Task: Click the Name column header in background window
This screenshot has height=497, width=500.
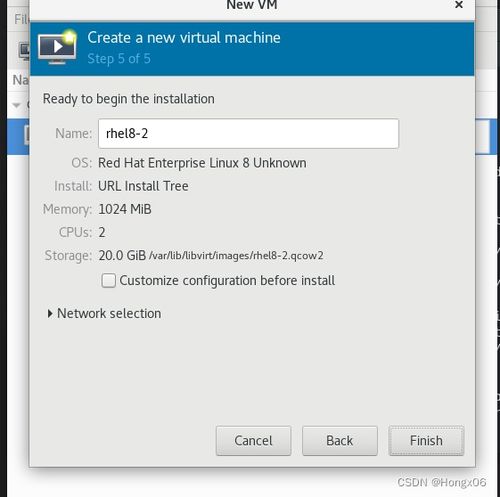Action: pos(21,80)
